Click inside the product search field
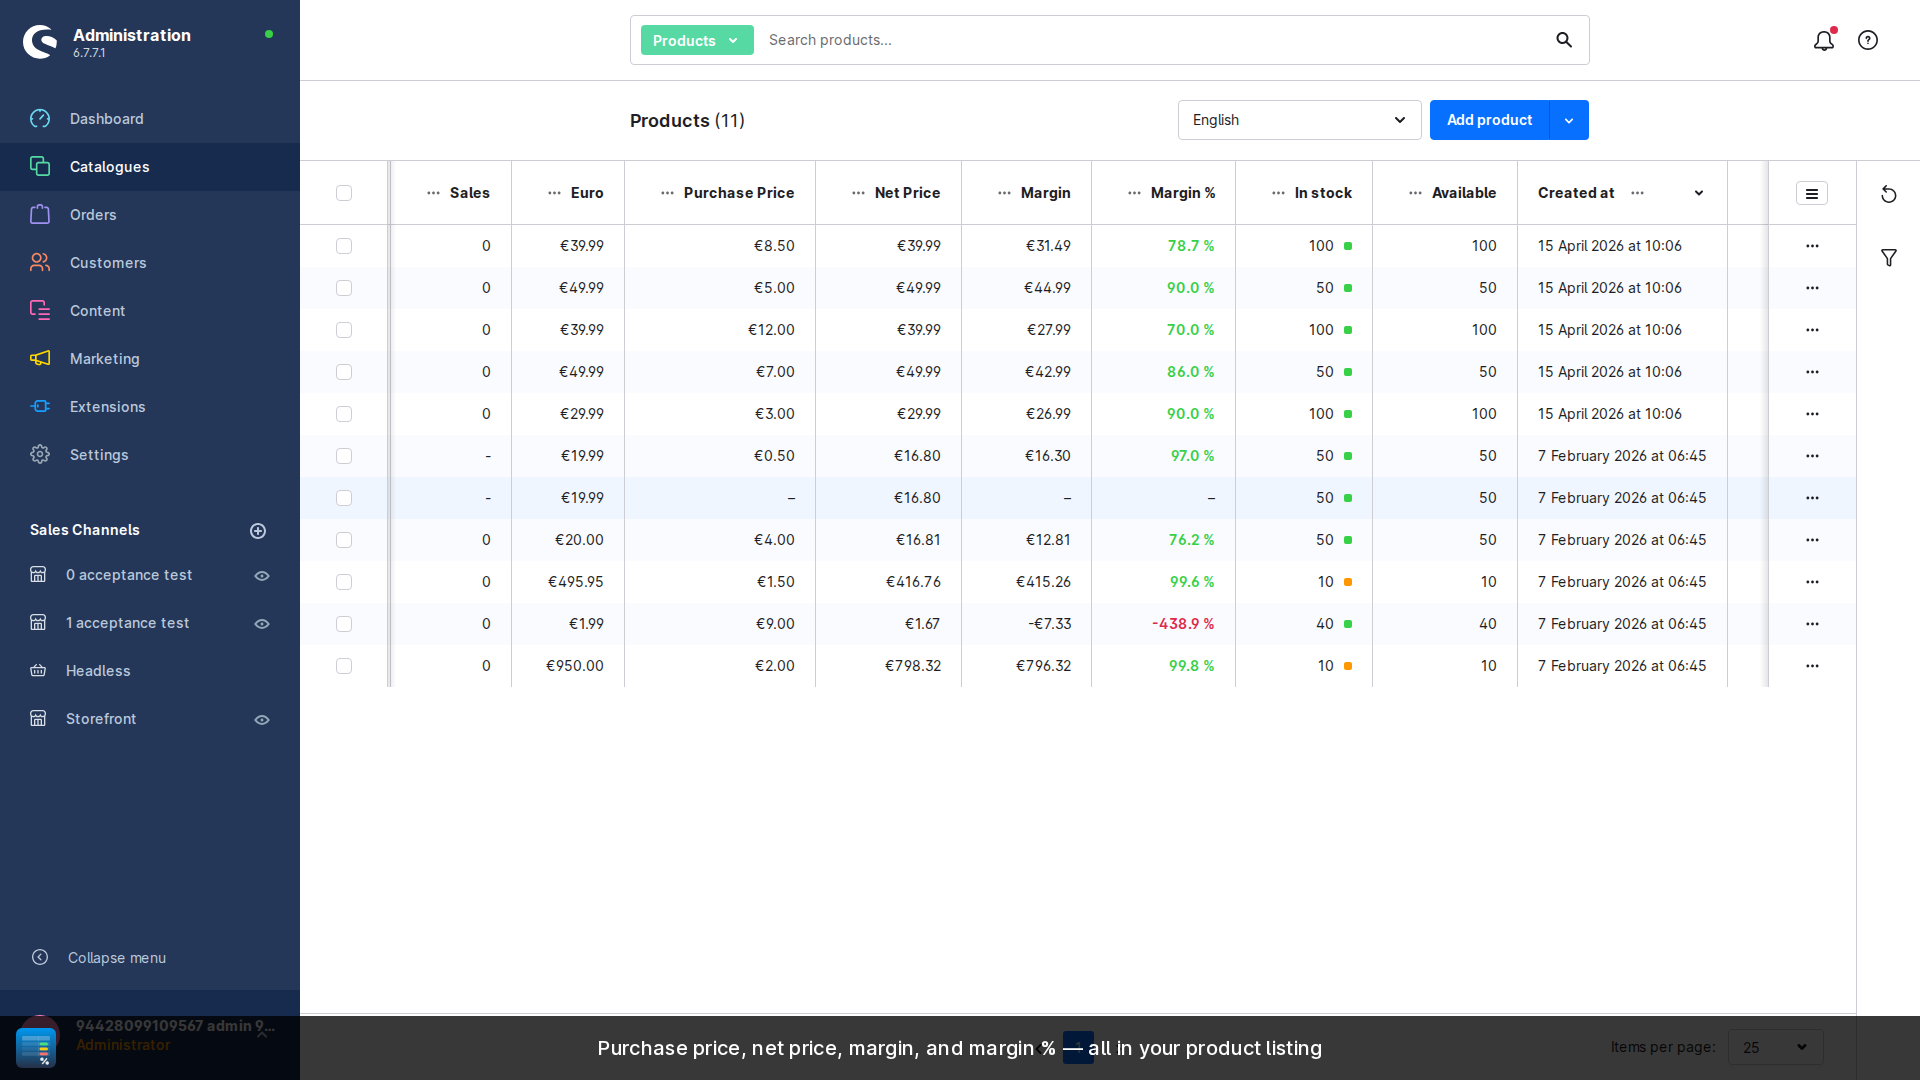Screen dimensions: 1920x1080 click(x=1100, y=40)
